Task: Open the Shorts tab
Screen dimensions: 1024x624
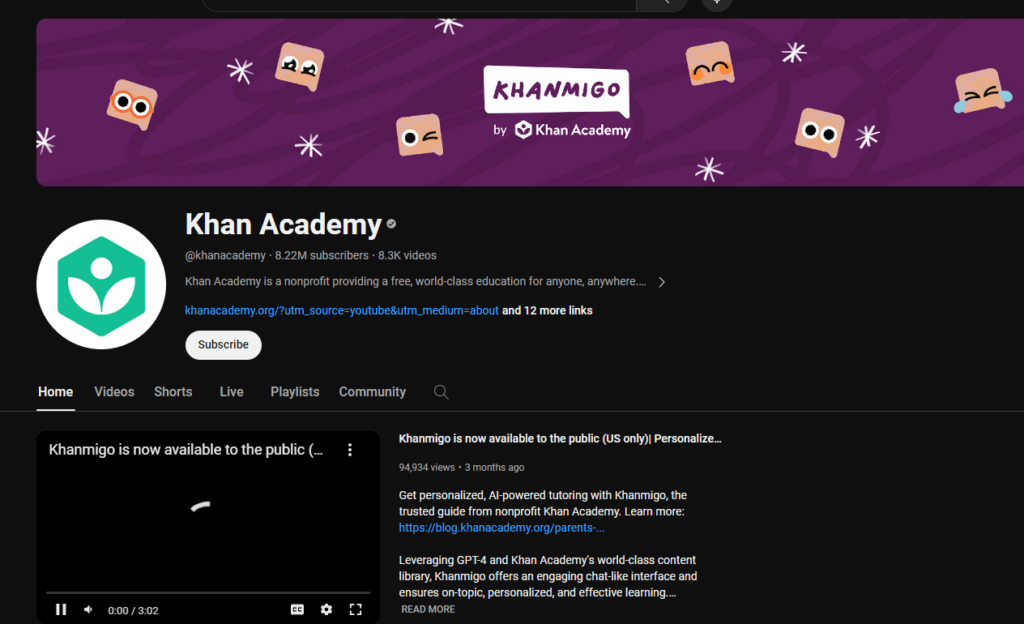Action: click(x=173, y=392)
